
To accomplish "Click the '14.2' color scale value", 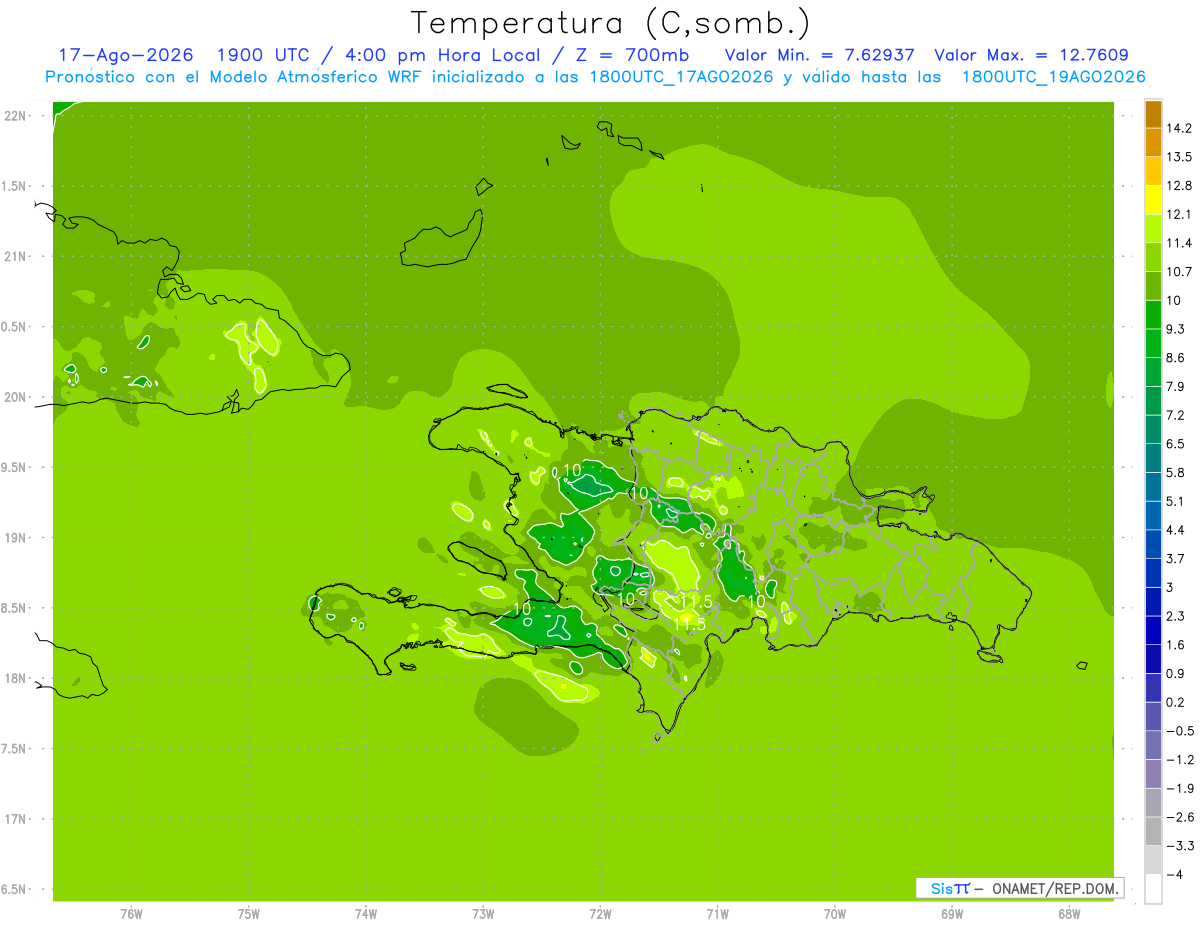I will click(x=1179, y=128).
